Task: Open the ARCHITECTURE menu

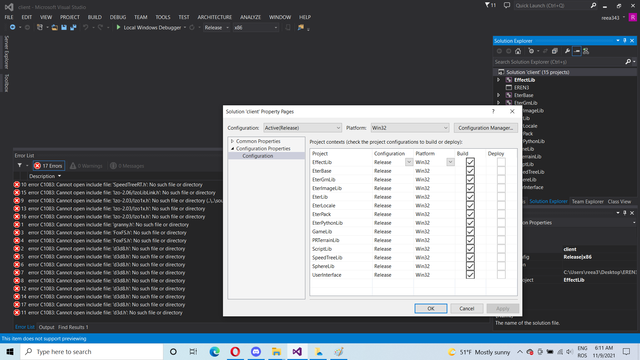Action: 215,17
